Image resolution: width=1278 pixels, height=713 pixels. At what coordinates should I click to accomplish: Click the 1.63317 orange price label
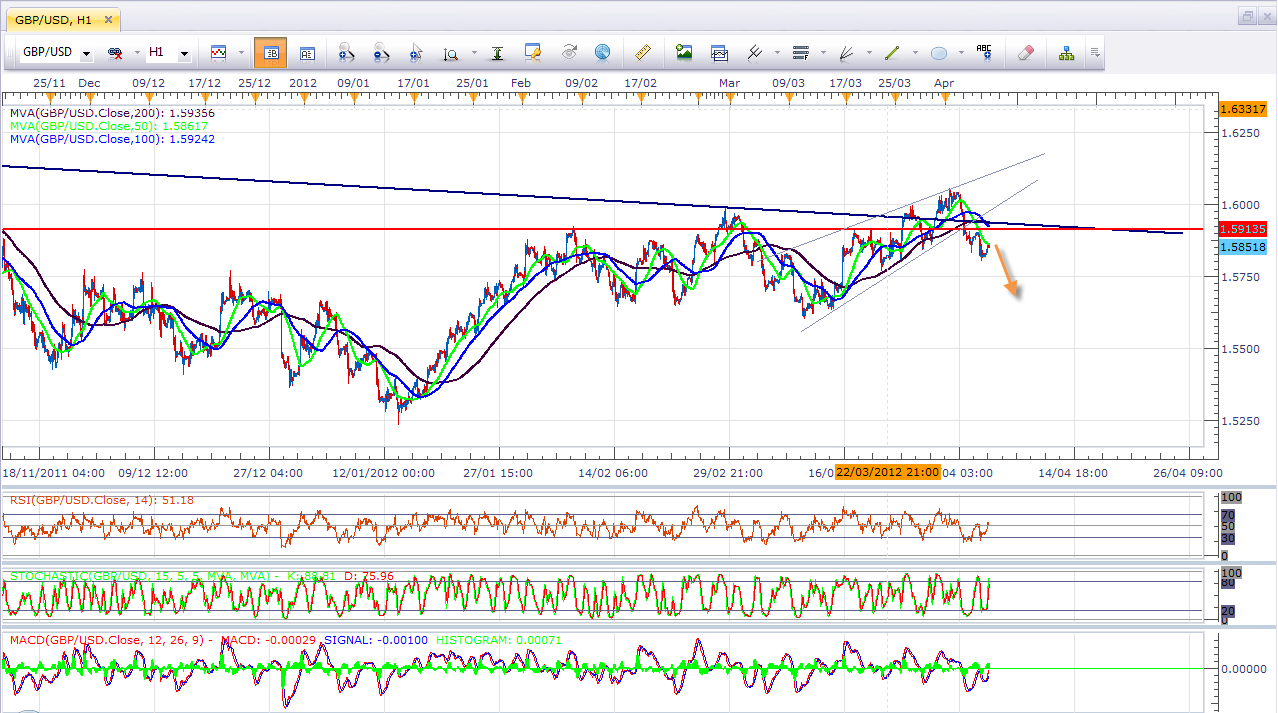[x=1243, y=109]
